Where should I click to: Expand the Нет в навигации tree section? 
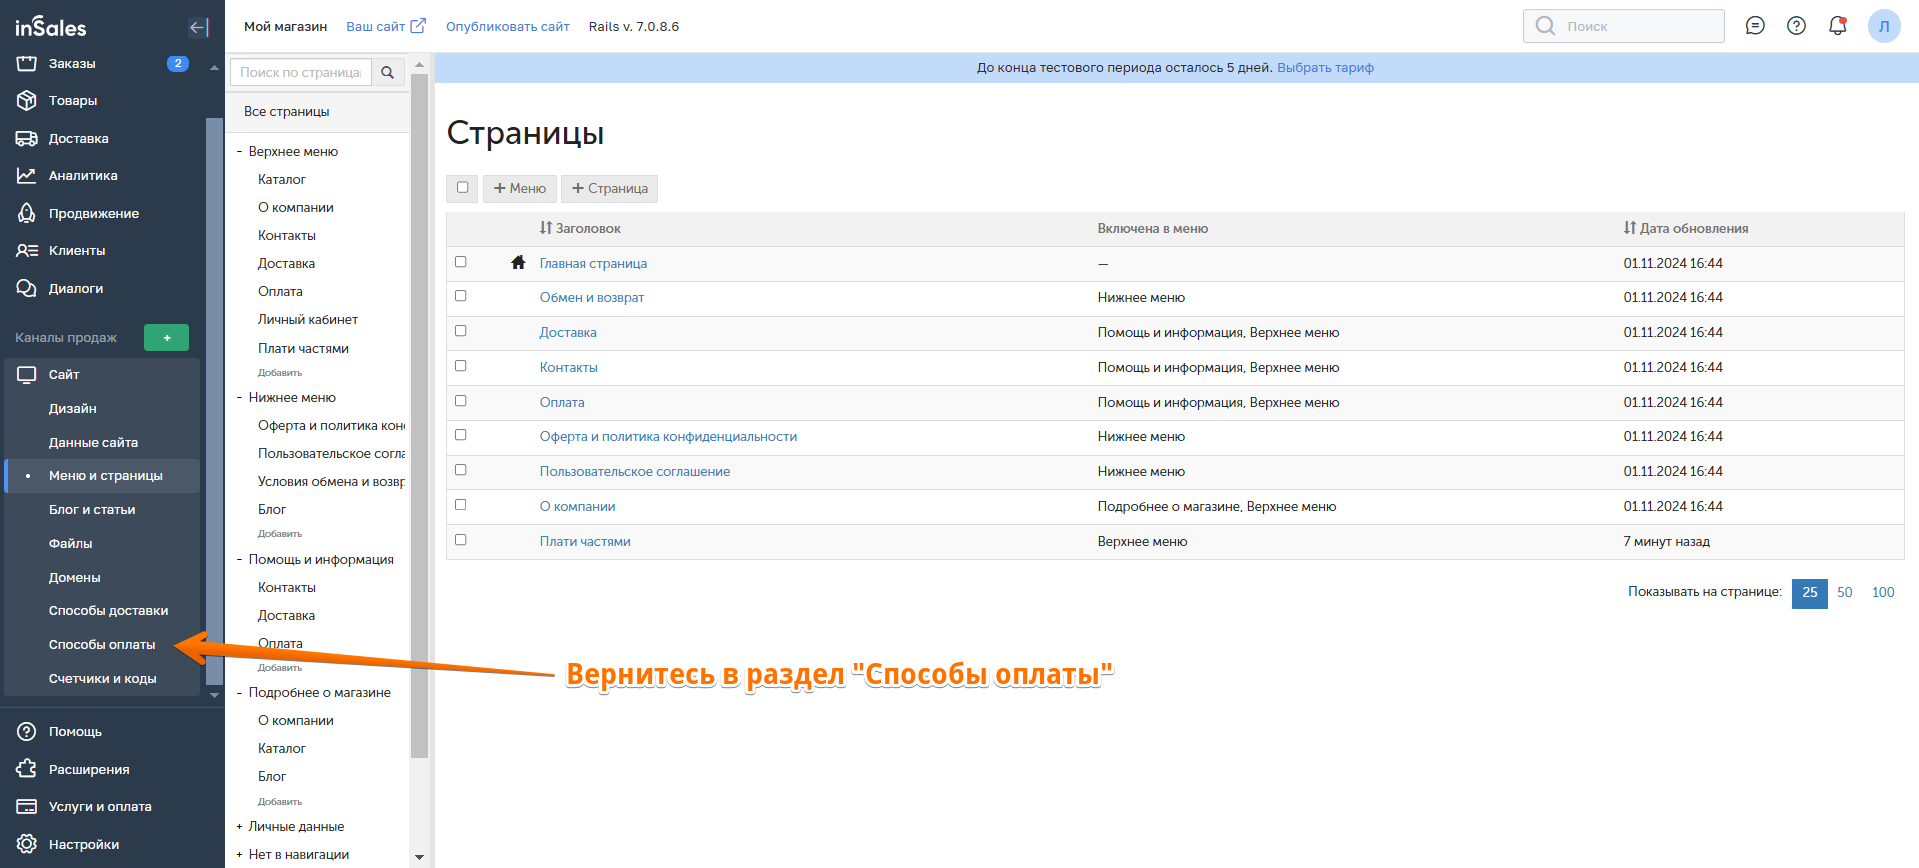tap(239, 855)
